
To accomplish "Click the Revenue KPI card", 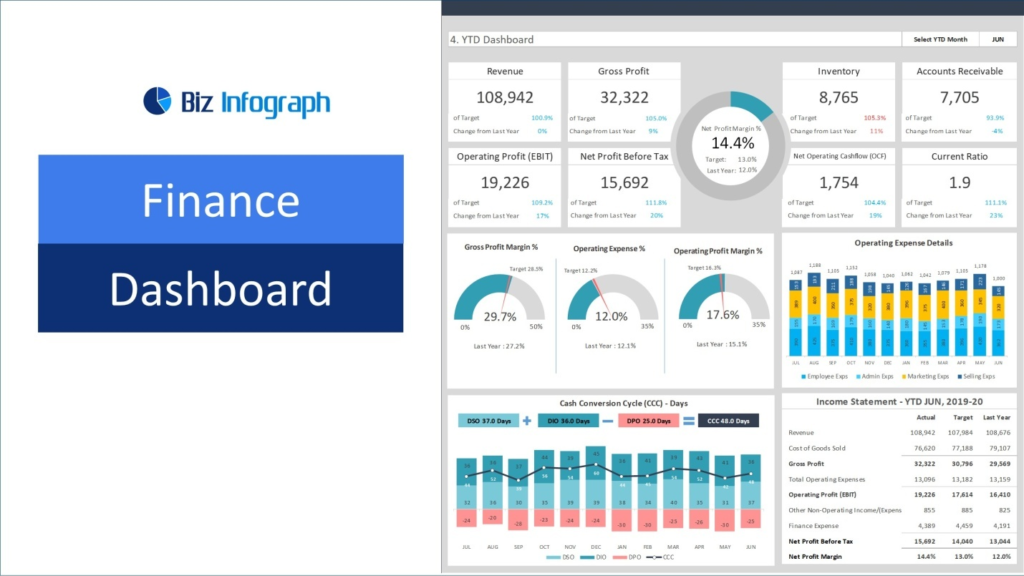I will click(x=505, y=97).
